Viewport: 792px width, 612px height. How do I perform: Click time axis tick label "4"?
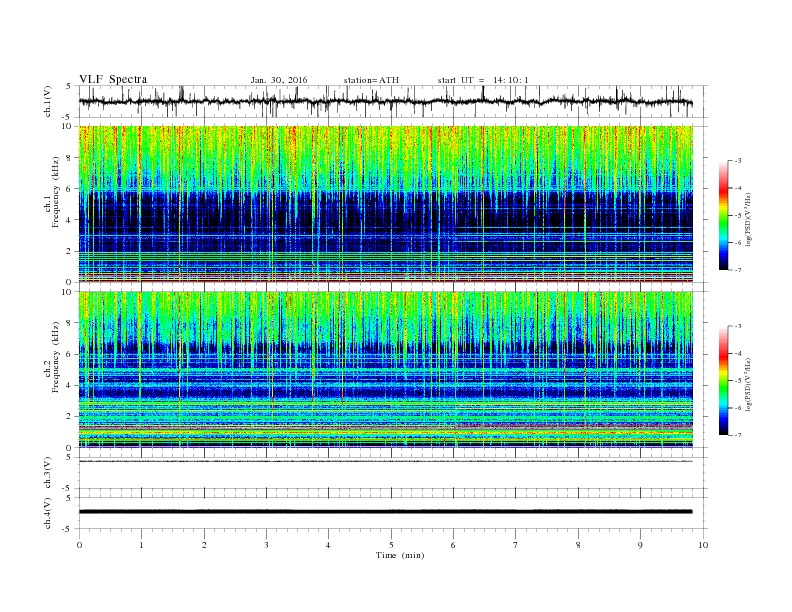(x=328, y=545)
